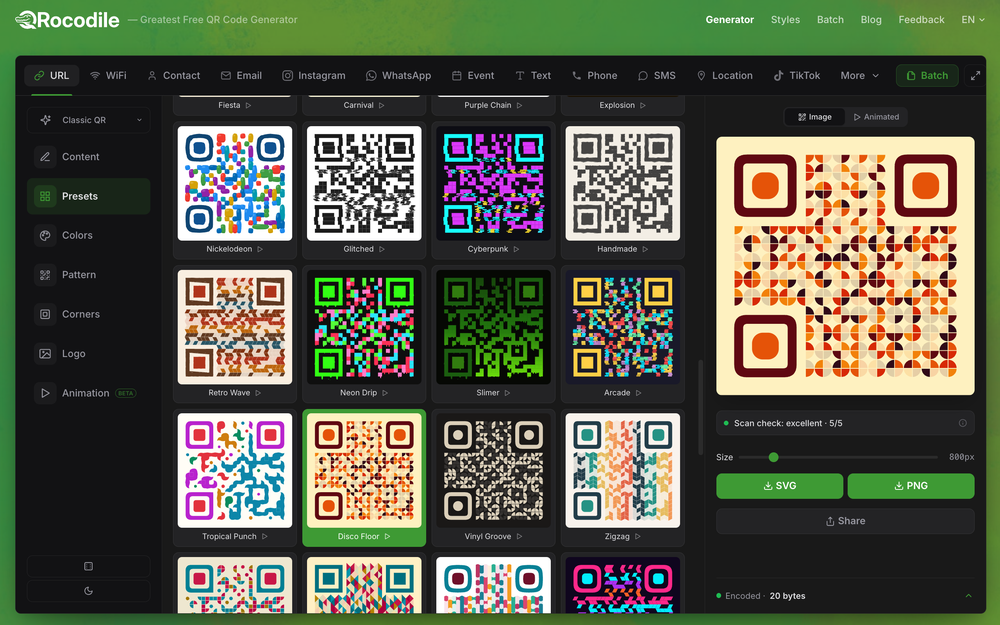This screenshot has width=1000, height=625.
Task: Select the Presets sidebar item
Action: coord(89,196)
